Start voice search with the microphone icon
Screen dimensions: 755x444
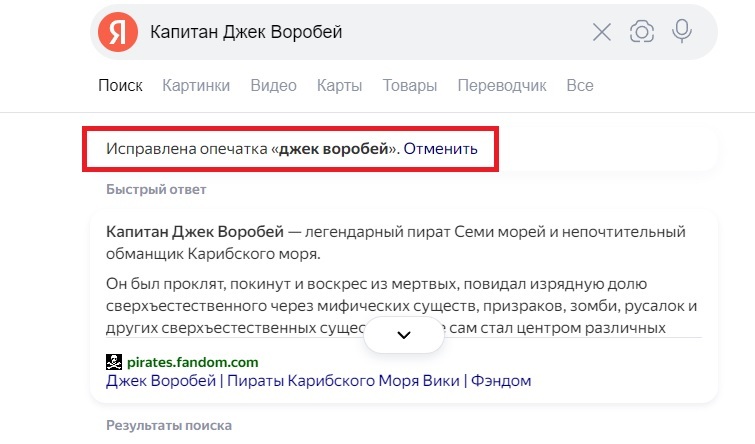pyautogui.click(x=682, y=32)
